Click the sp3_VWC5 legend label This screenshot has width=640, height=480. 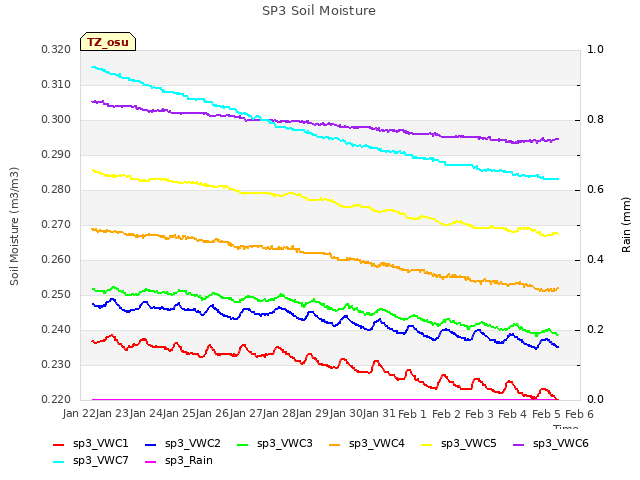[469, 443]
